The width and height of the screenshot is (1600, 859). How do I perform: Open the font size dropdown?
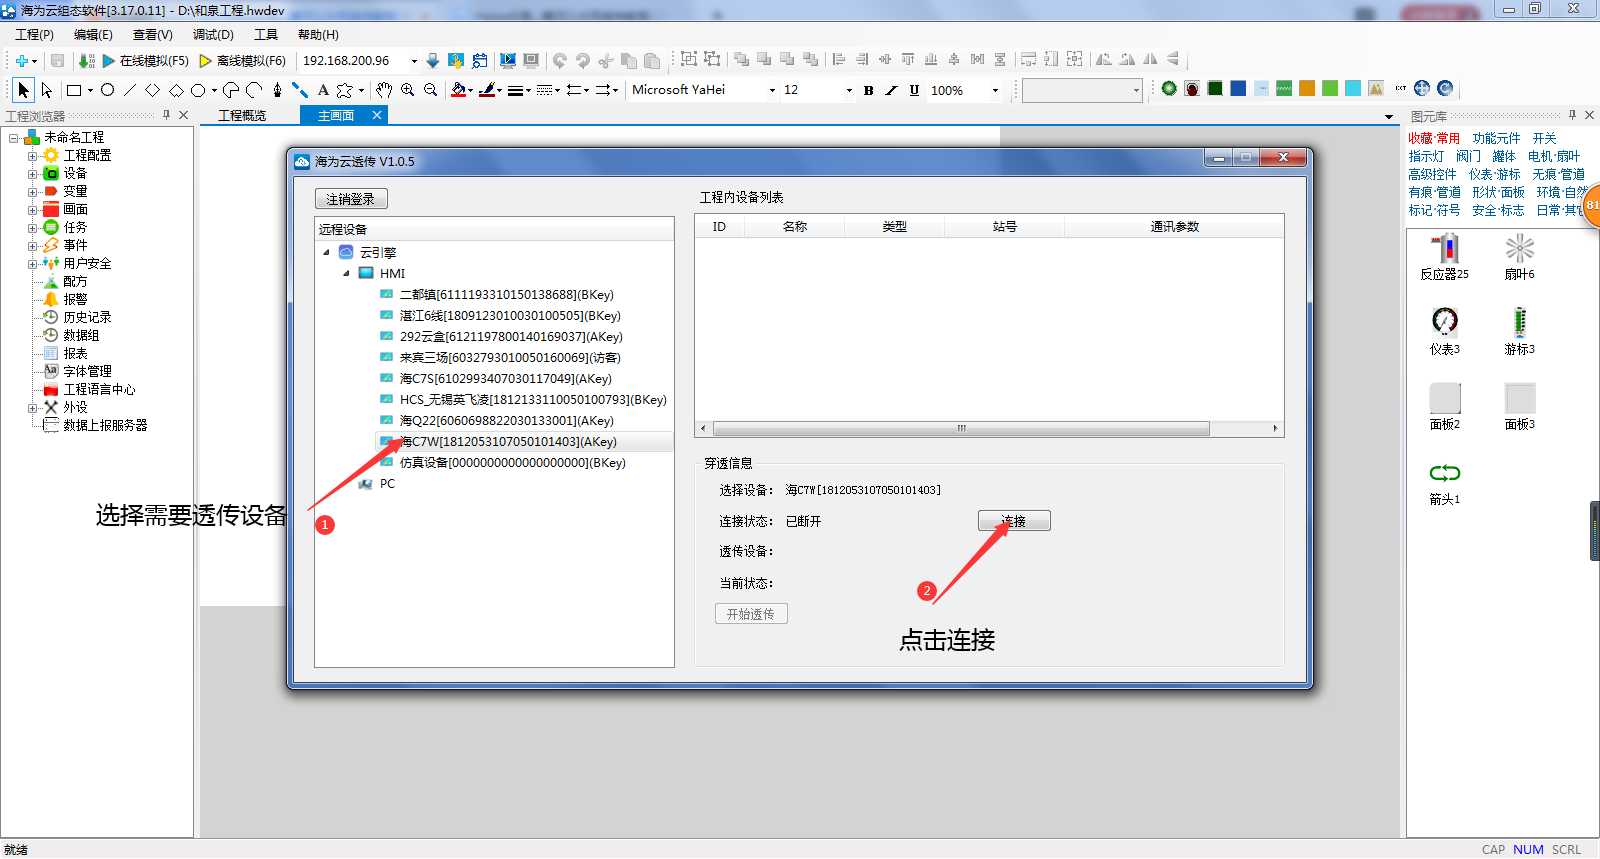[x=849, y=90]
